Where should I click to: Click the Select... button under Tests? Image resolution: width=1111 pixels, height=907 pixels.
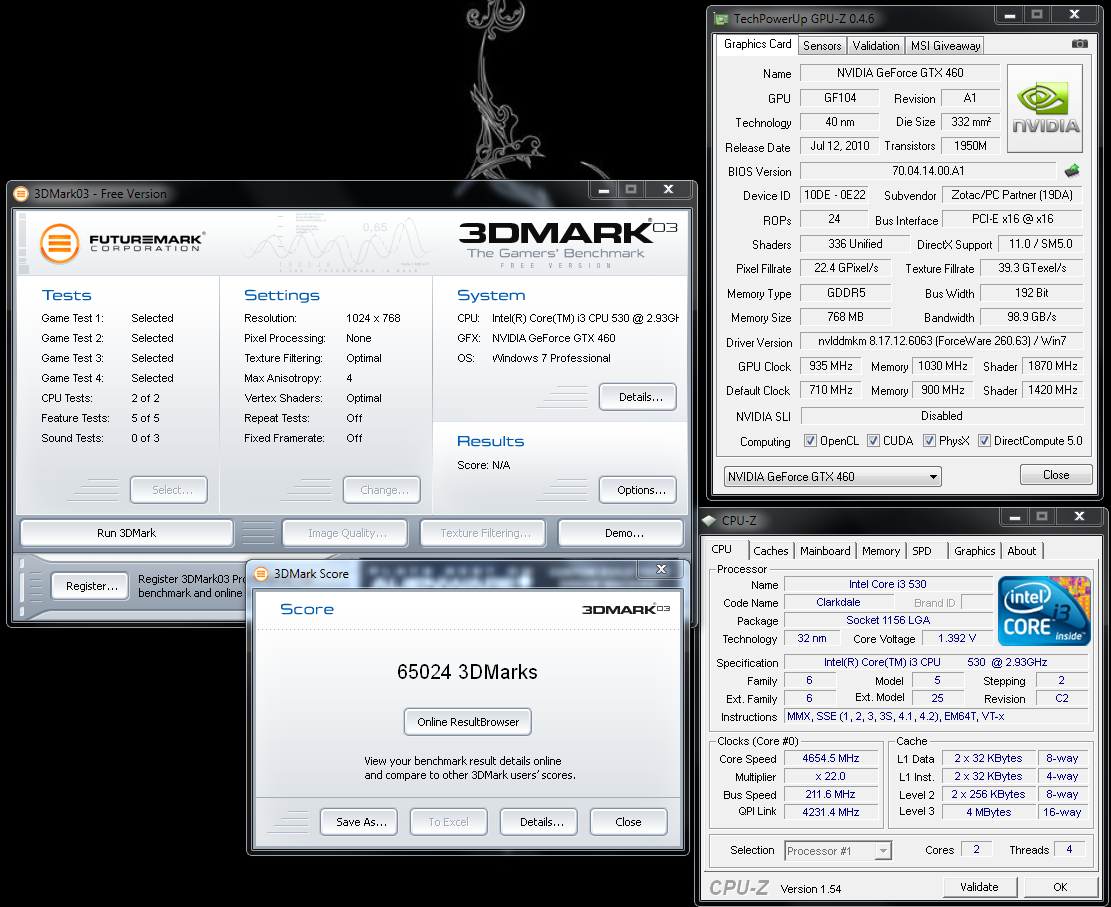pos(169,490)
